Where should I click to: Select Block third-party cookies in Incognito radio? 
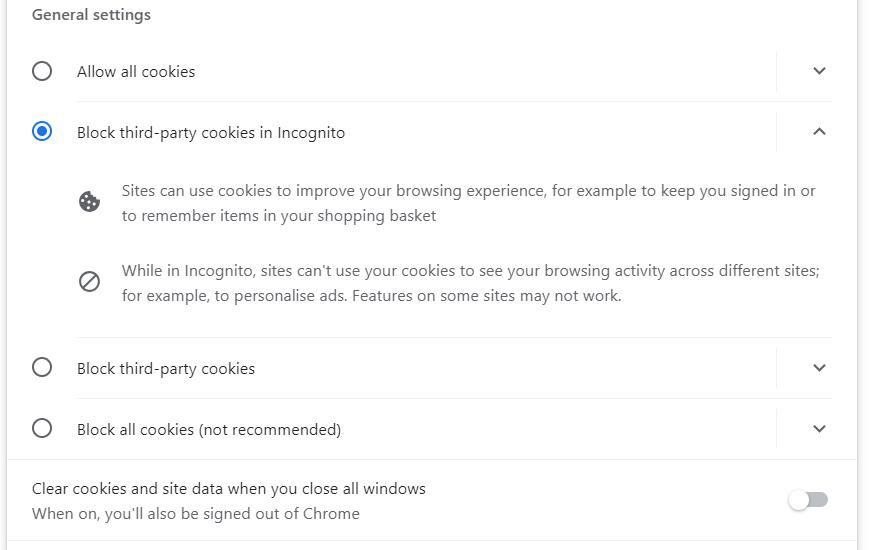[x=42, y=132]
